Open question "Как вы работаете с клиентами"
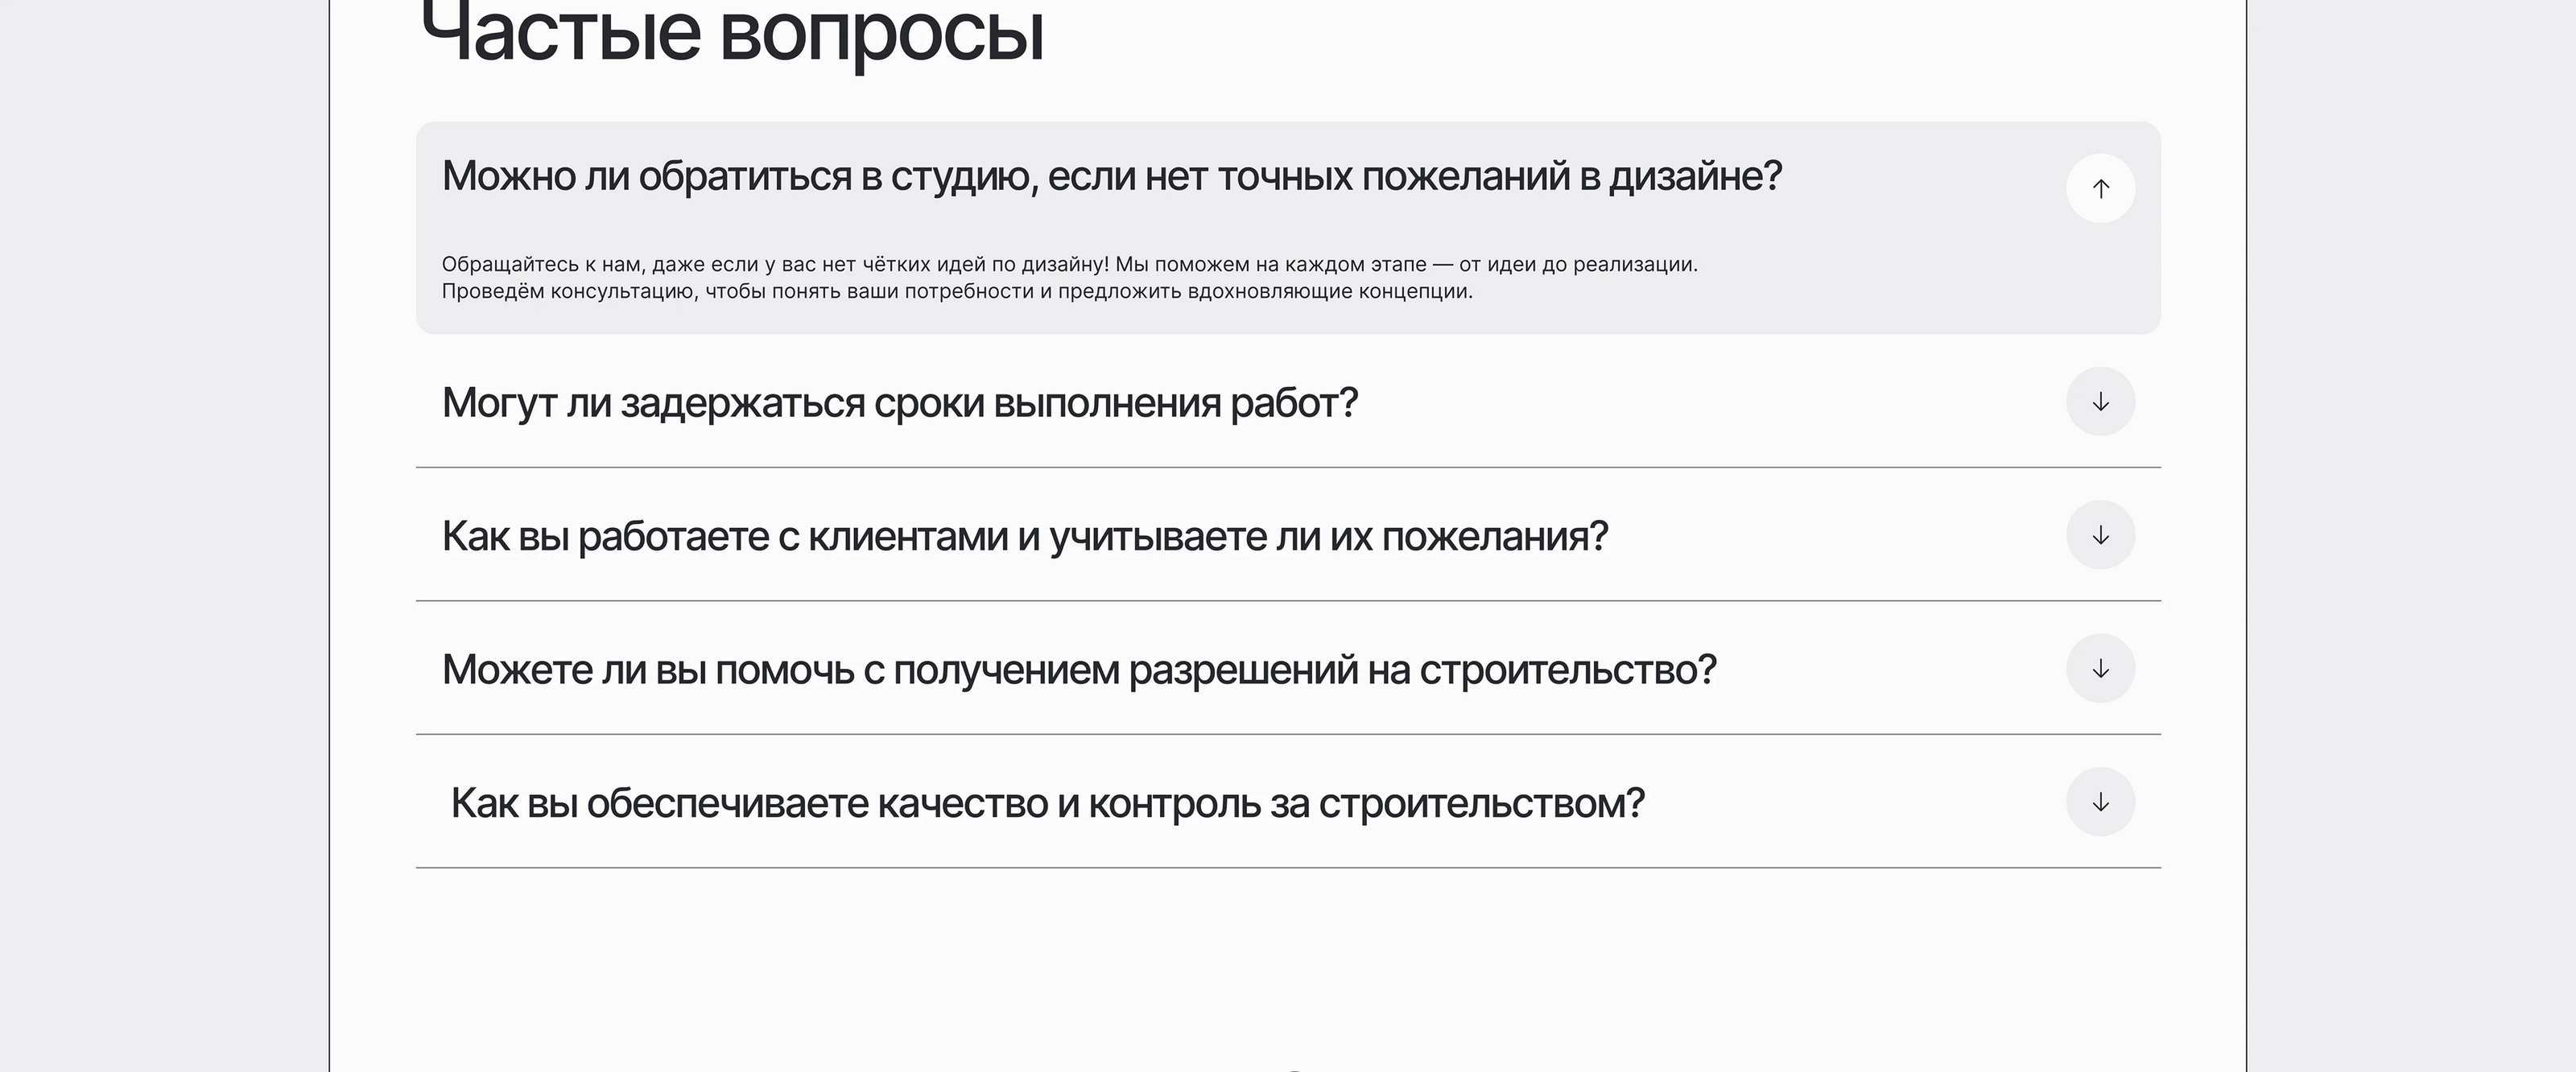 [x=1024, y=537]
